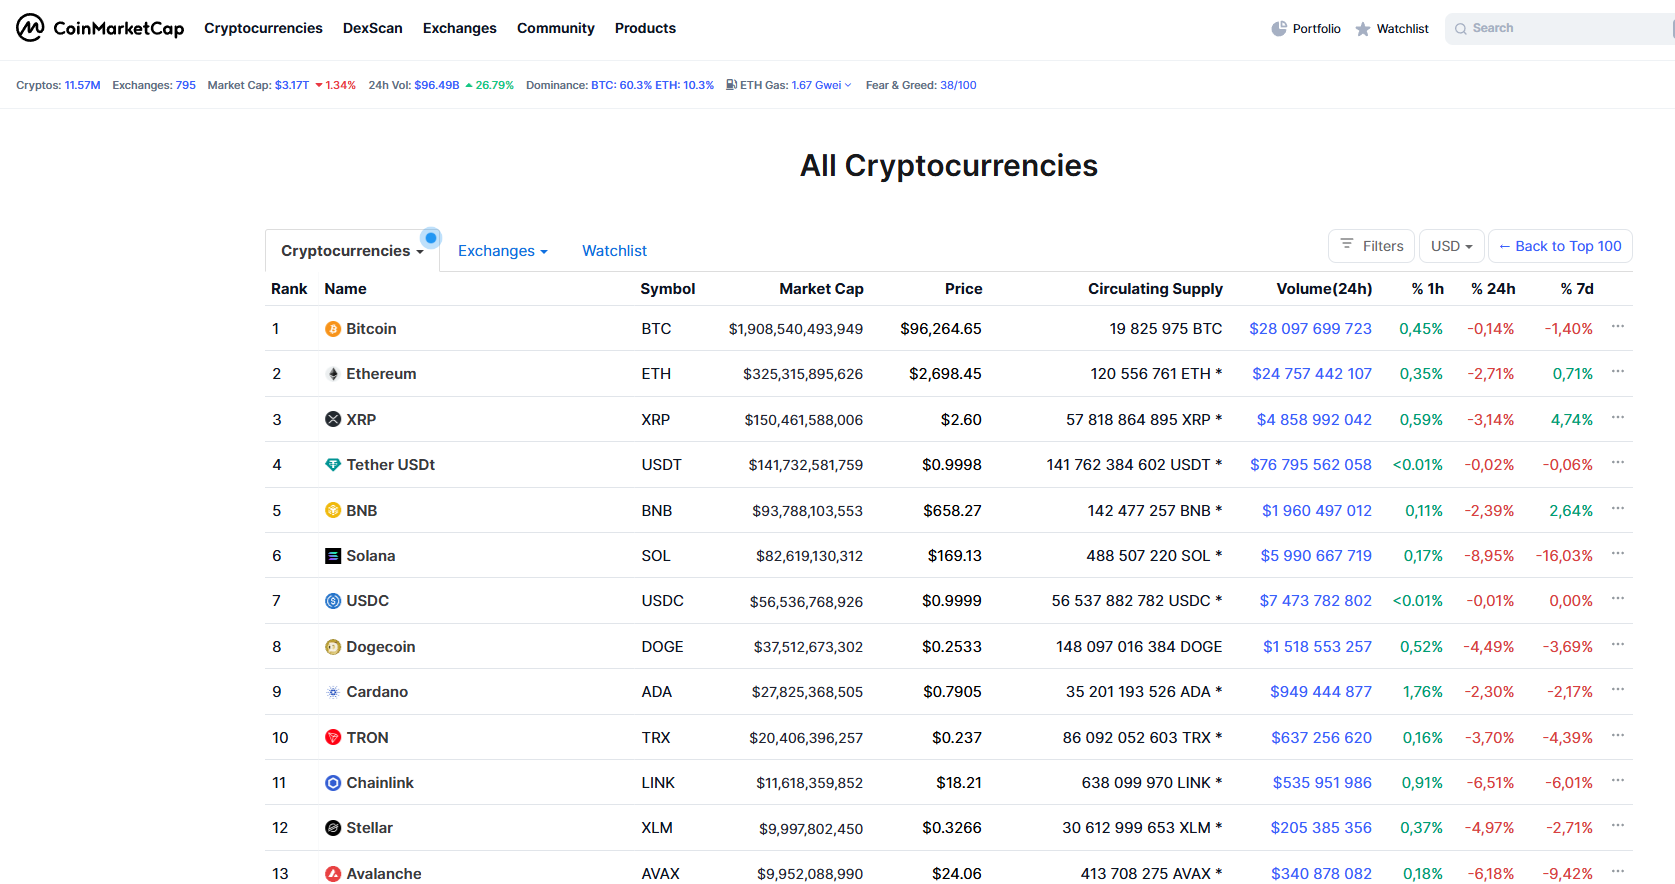
Task: Click the USDC coin icon
Action: [333, 601]
